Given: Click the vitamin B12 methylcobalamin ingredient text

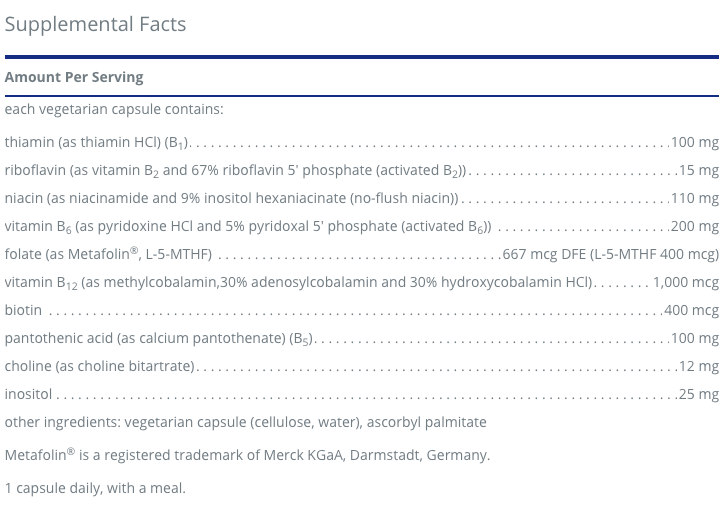Looking at the screenshot, I should coord(299,282).
